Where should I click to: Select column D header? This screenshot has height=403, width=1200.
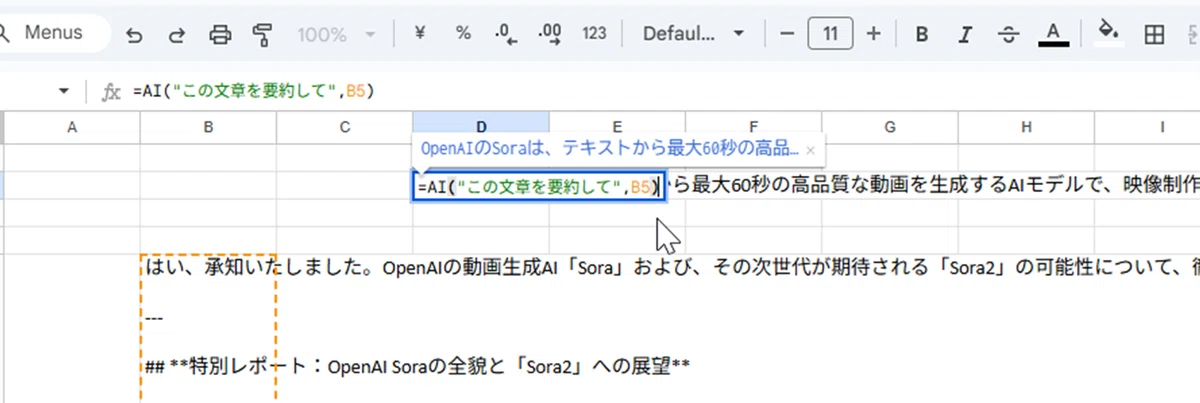pos(481,127)
